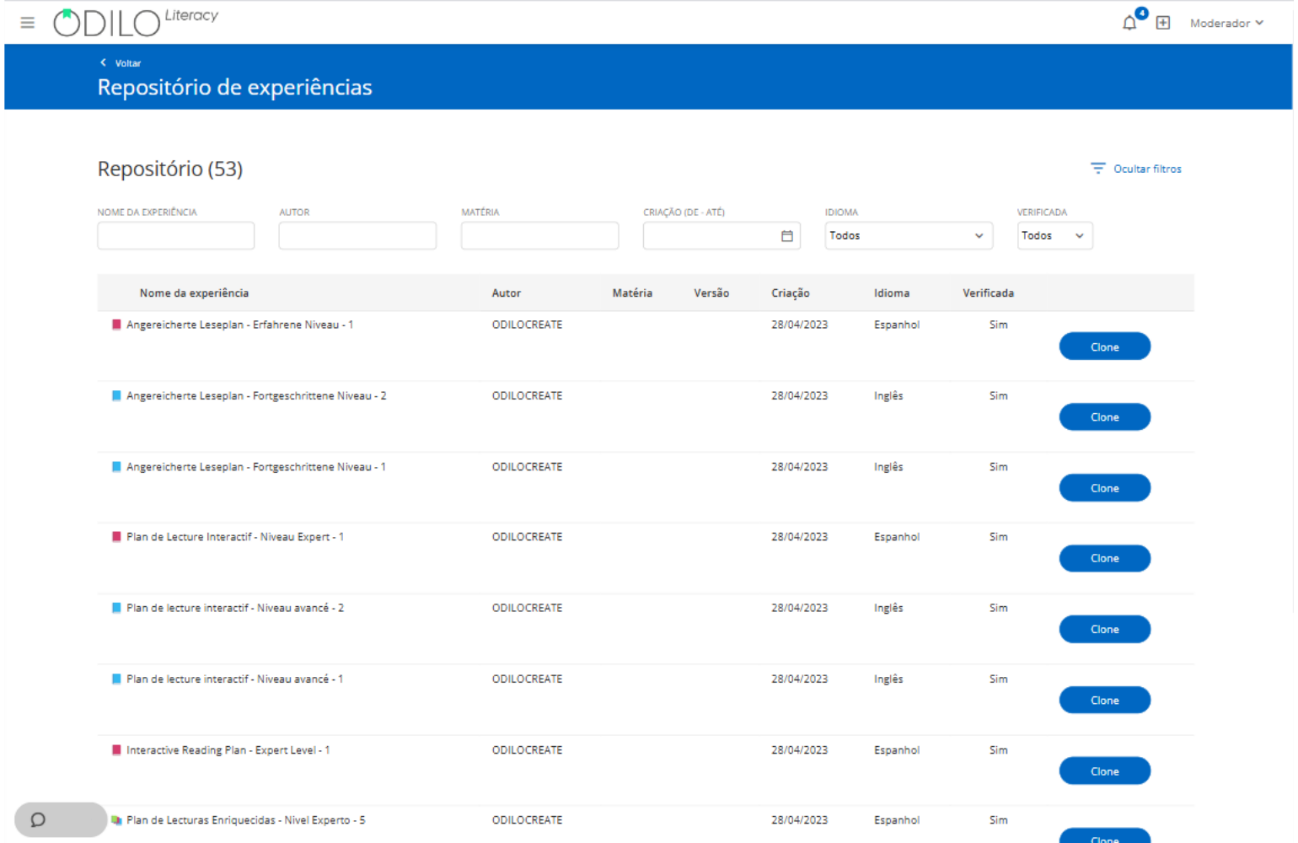Click Ocultar filtros to hide filters
Image resolution: width=1298 pixels, height=843 pixels.
click(x=1147, y=169)
